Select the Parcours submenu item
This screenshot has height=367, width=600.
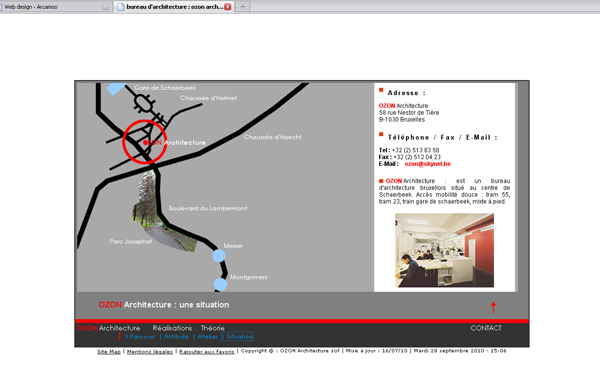point(140,337)
